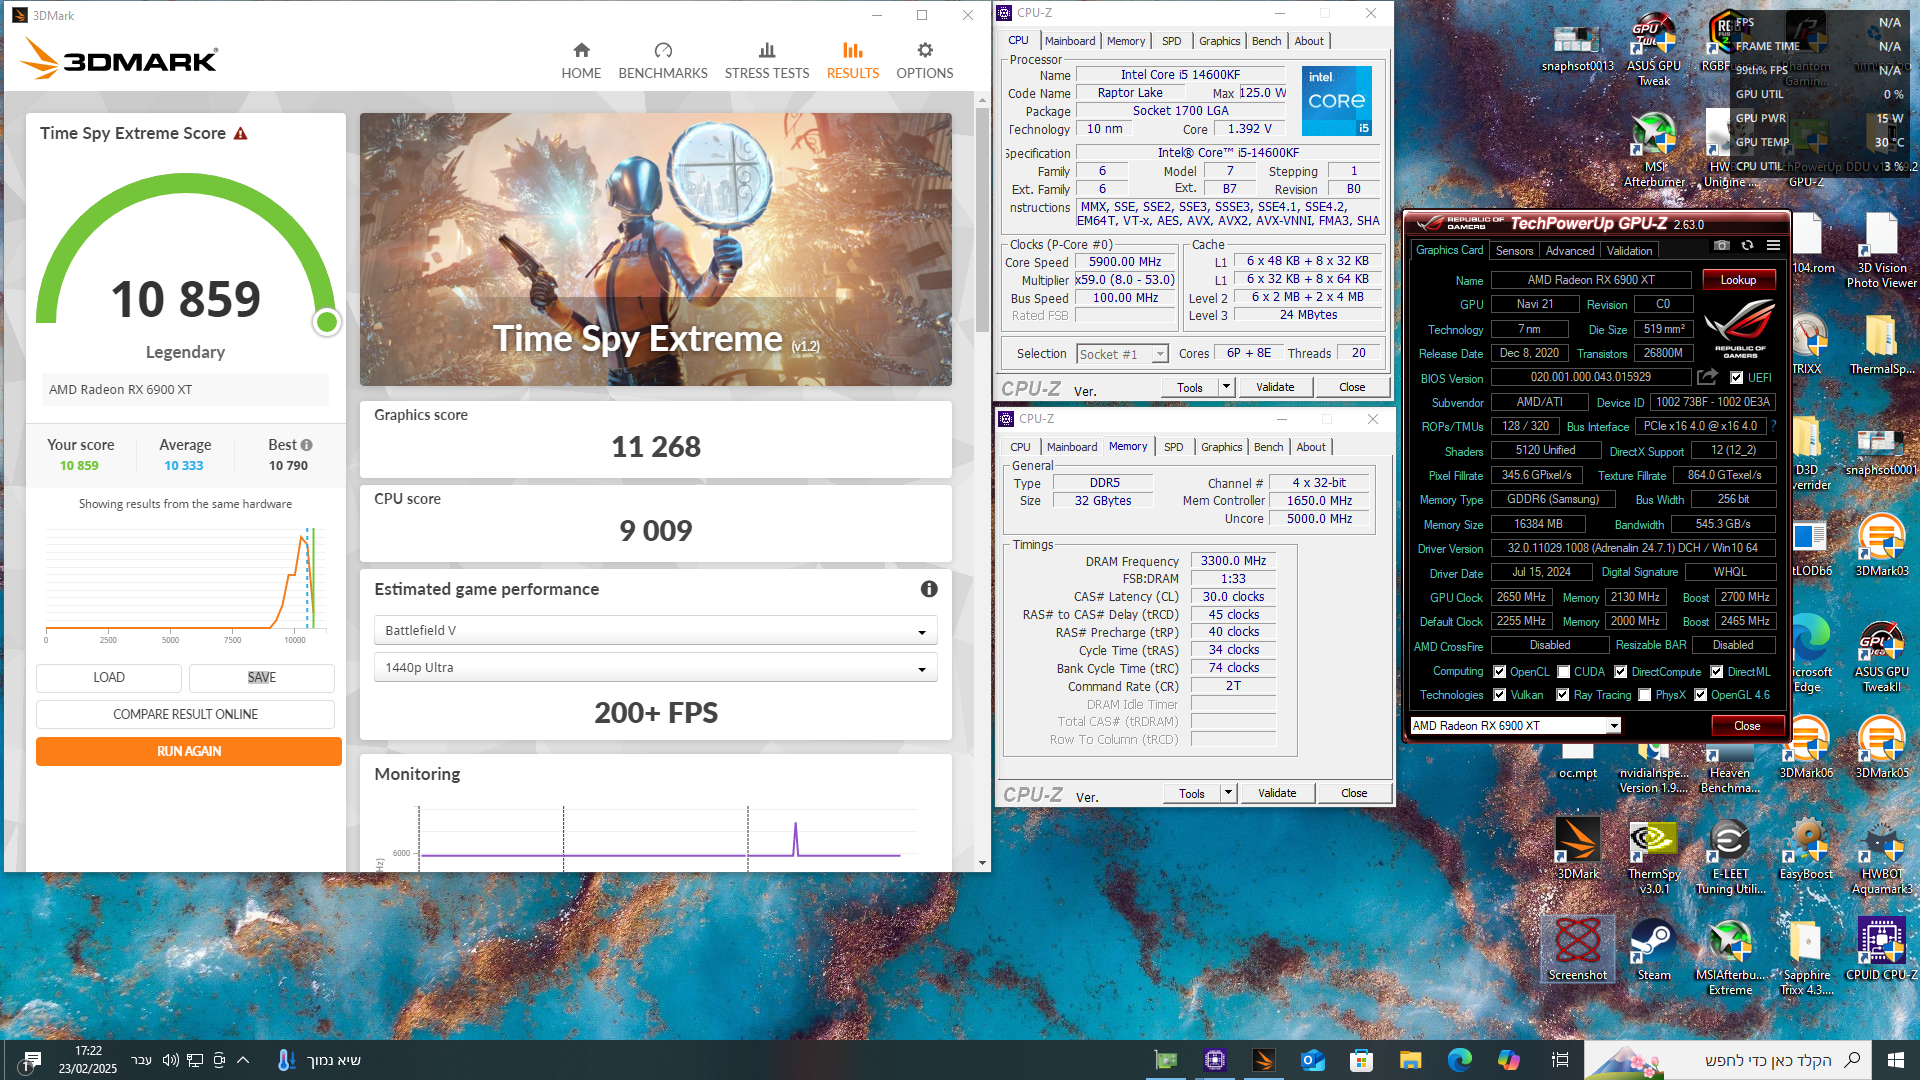The height and width of the screenshot is (1080, 1920).
Task: Open 3DMark desktop shortcut icon
Action: pos(1578,841)
